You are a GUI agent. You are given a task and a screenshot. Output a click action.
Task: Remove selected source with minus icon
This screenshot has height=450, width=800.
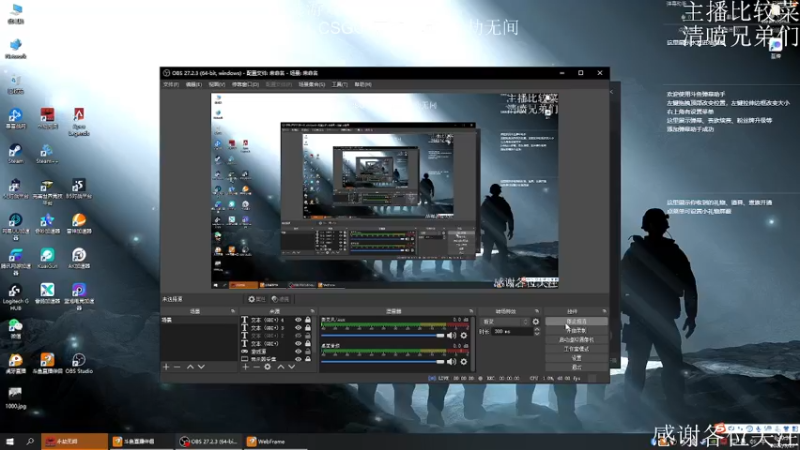click(256, 367)
